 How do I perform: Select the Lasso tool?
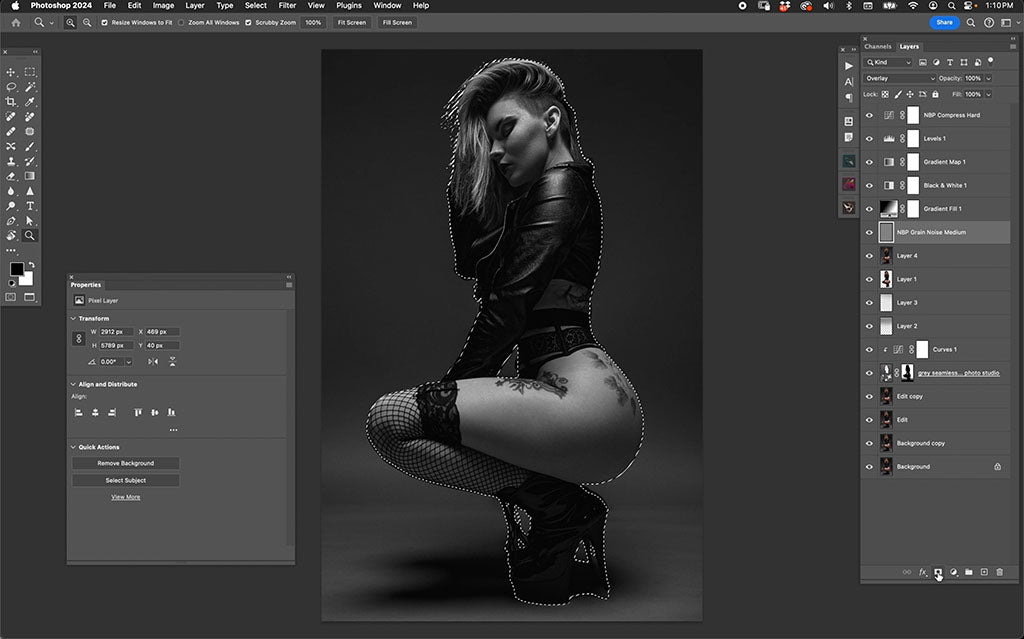[x=11, y=86]
